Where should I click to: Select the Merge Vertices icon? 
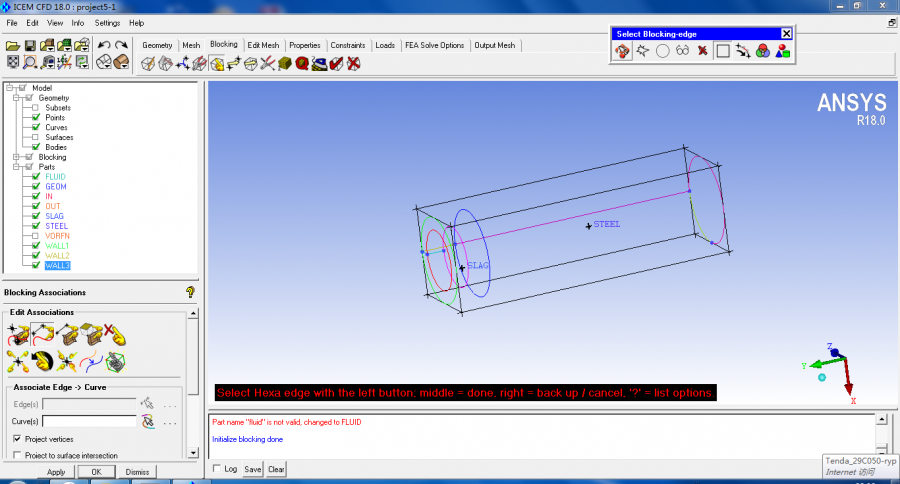[x=183, y=64]
